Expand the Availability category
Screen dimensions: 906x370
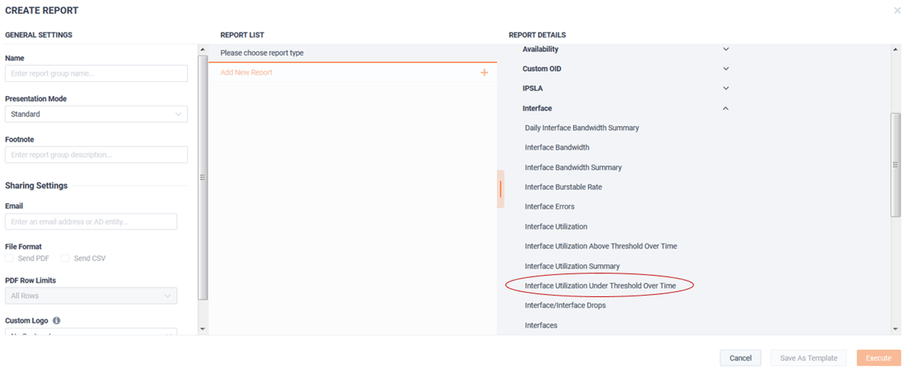tap(726, 49)
